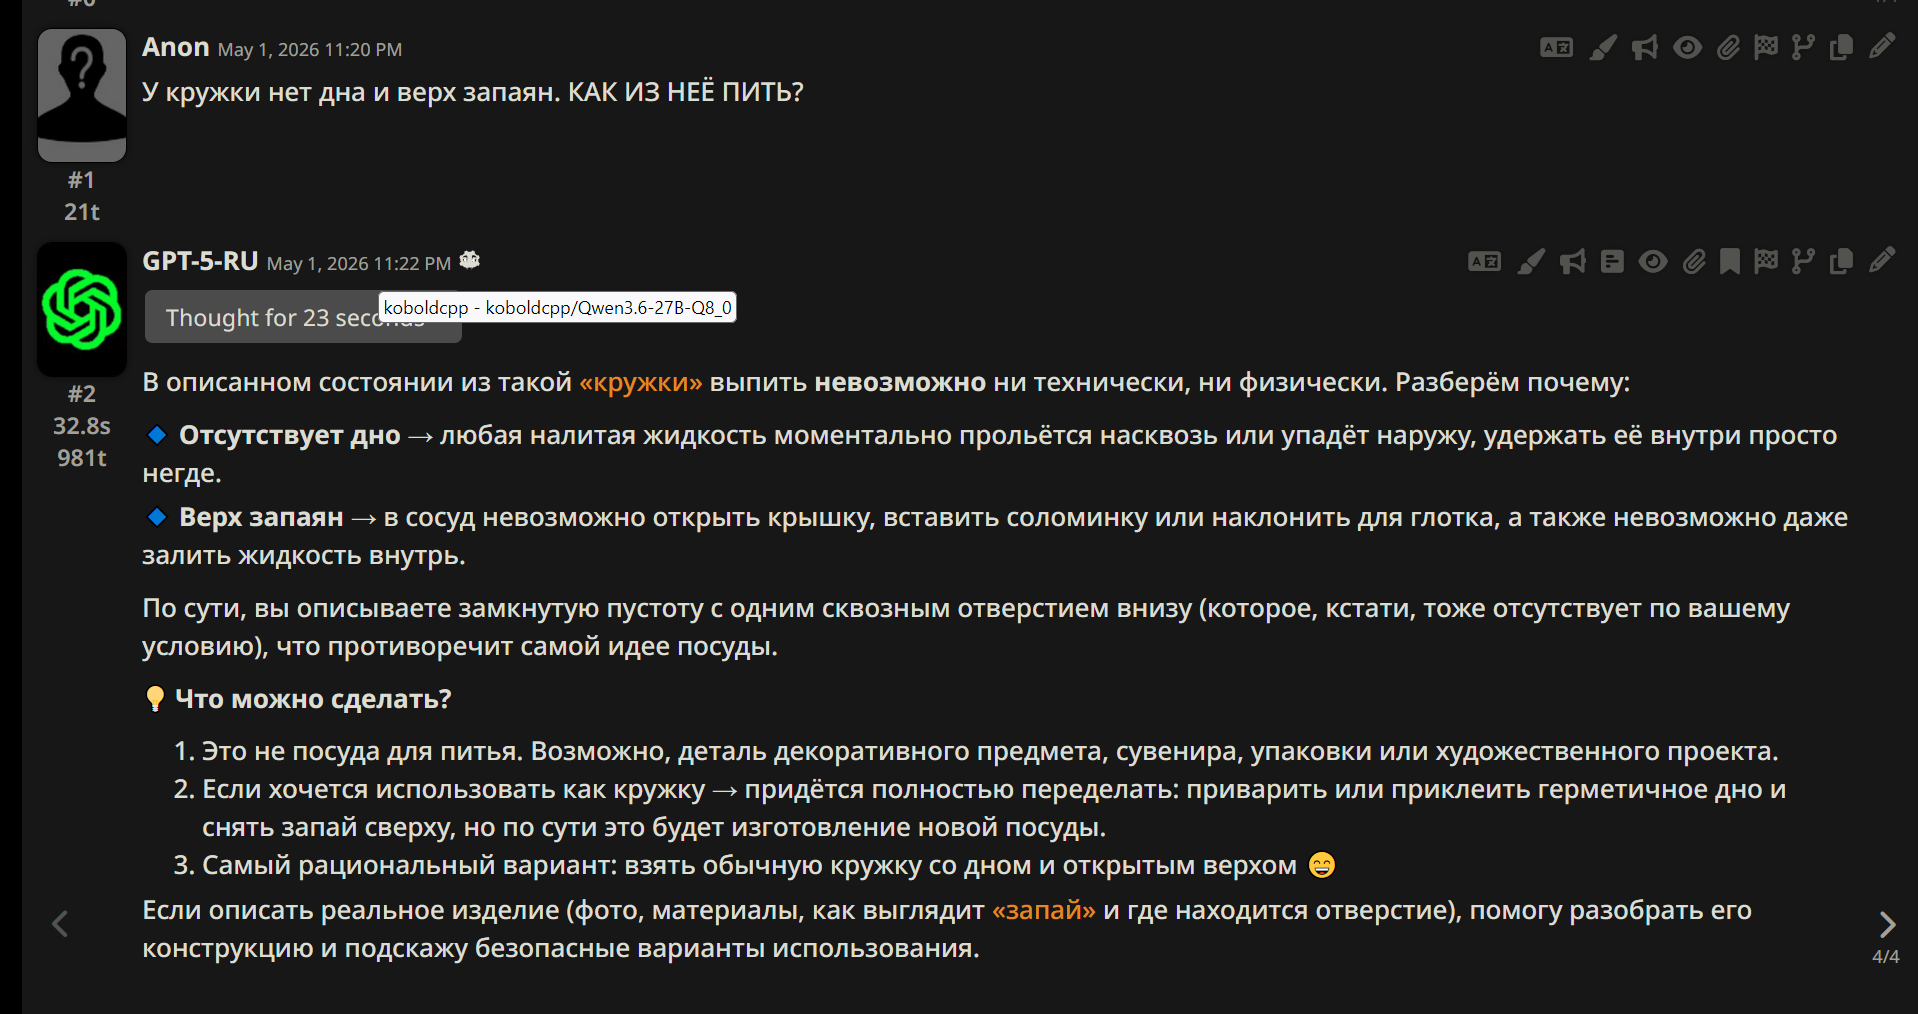Edit Anon's message with the pencil icon
This screenshot has height=1014, width=1918.
click(x=1881, y=47)
